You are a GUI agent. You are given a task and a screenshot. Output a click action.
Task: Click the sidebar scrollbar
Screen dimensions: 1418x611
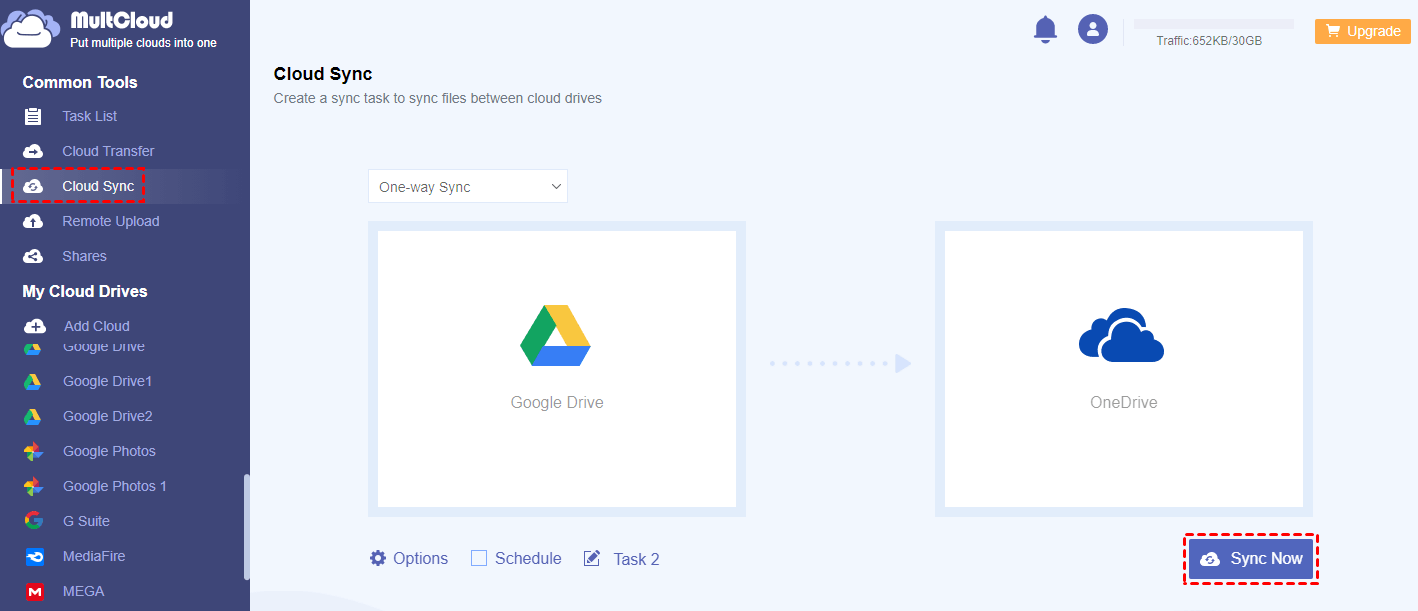pyautogui.click(x=246, y=526)
